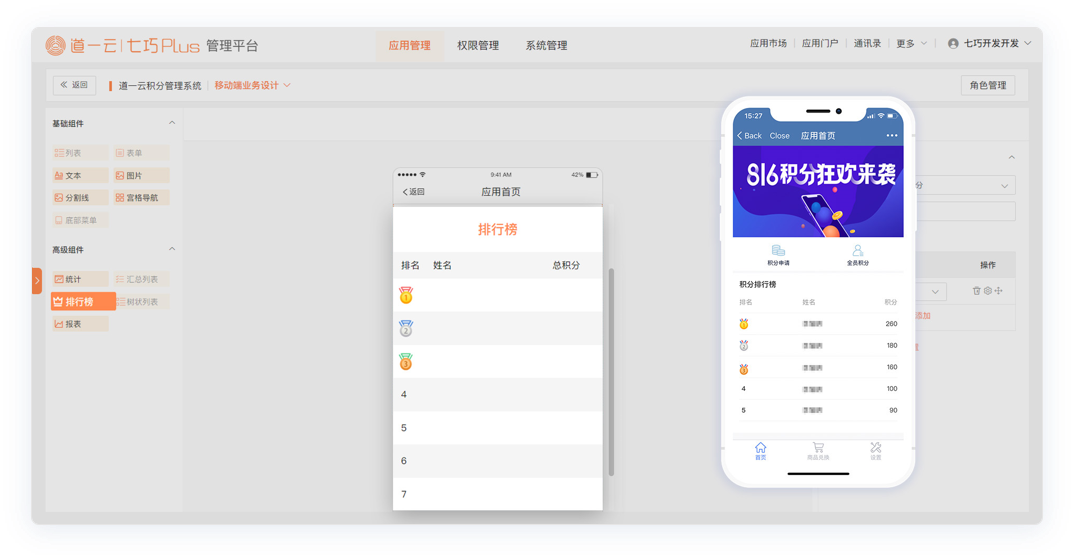Add the 统计 statistics component
This screenshot has height=560, width=1074.
point(80,279)
